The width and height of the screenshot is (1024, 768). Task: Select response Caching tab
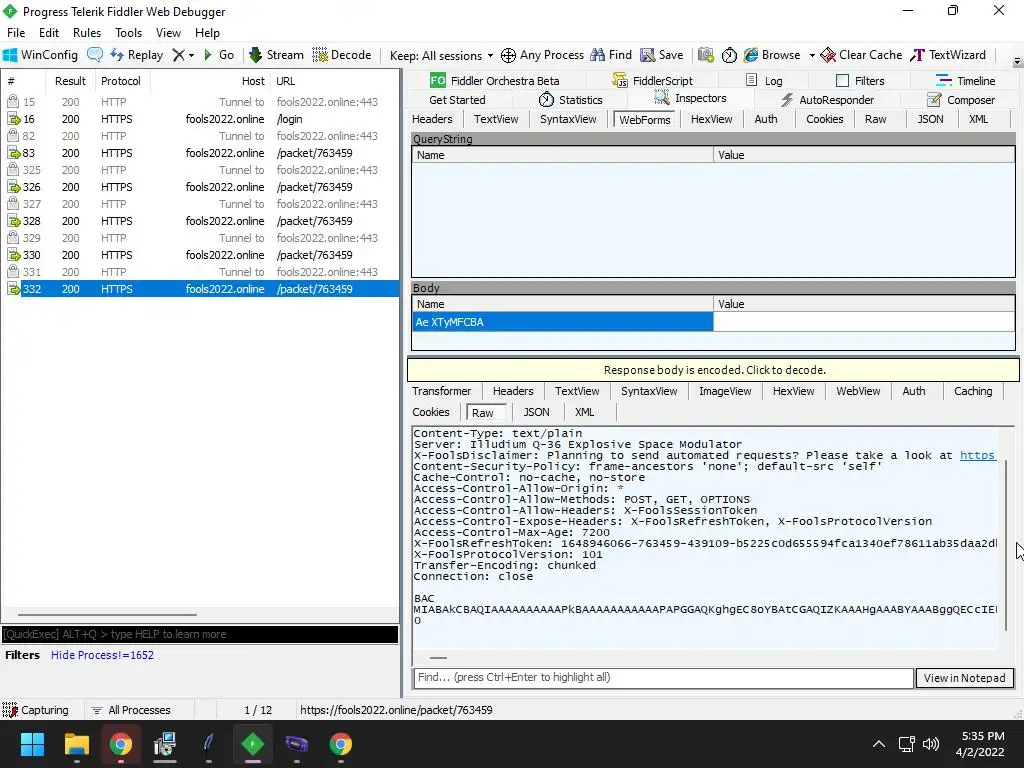click(972, 391)
